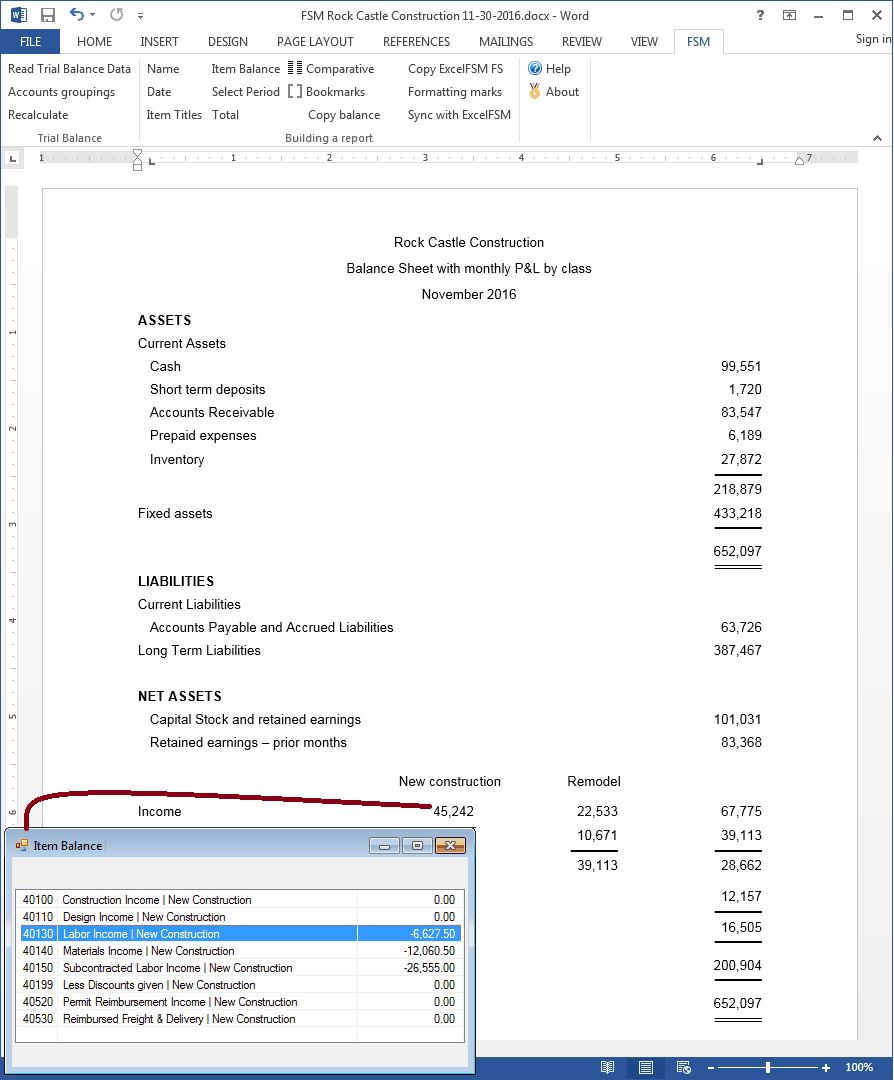Screen dimensions: 894x1080
Task: Open Word Help question mark icon
Action: tap(760, 15)
